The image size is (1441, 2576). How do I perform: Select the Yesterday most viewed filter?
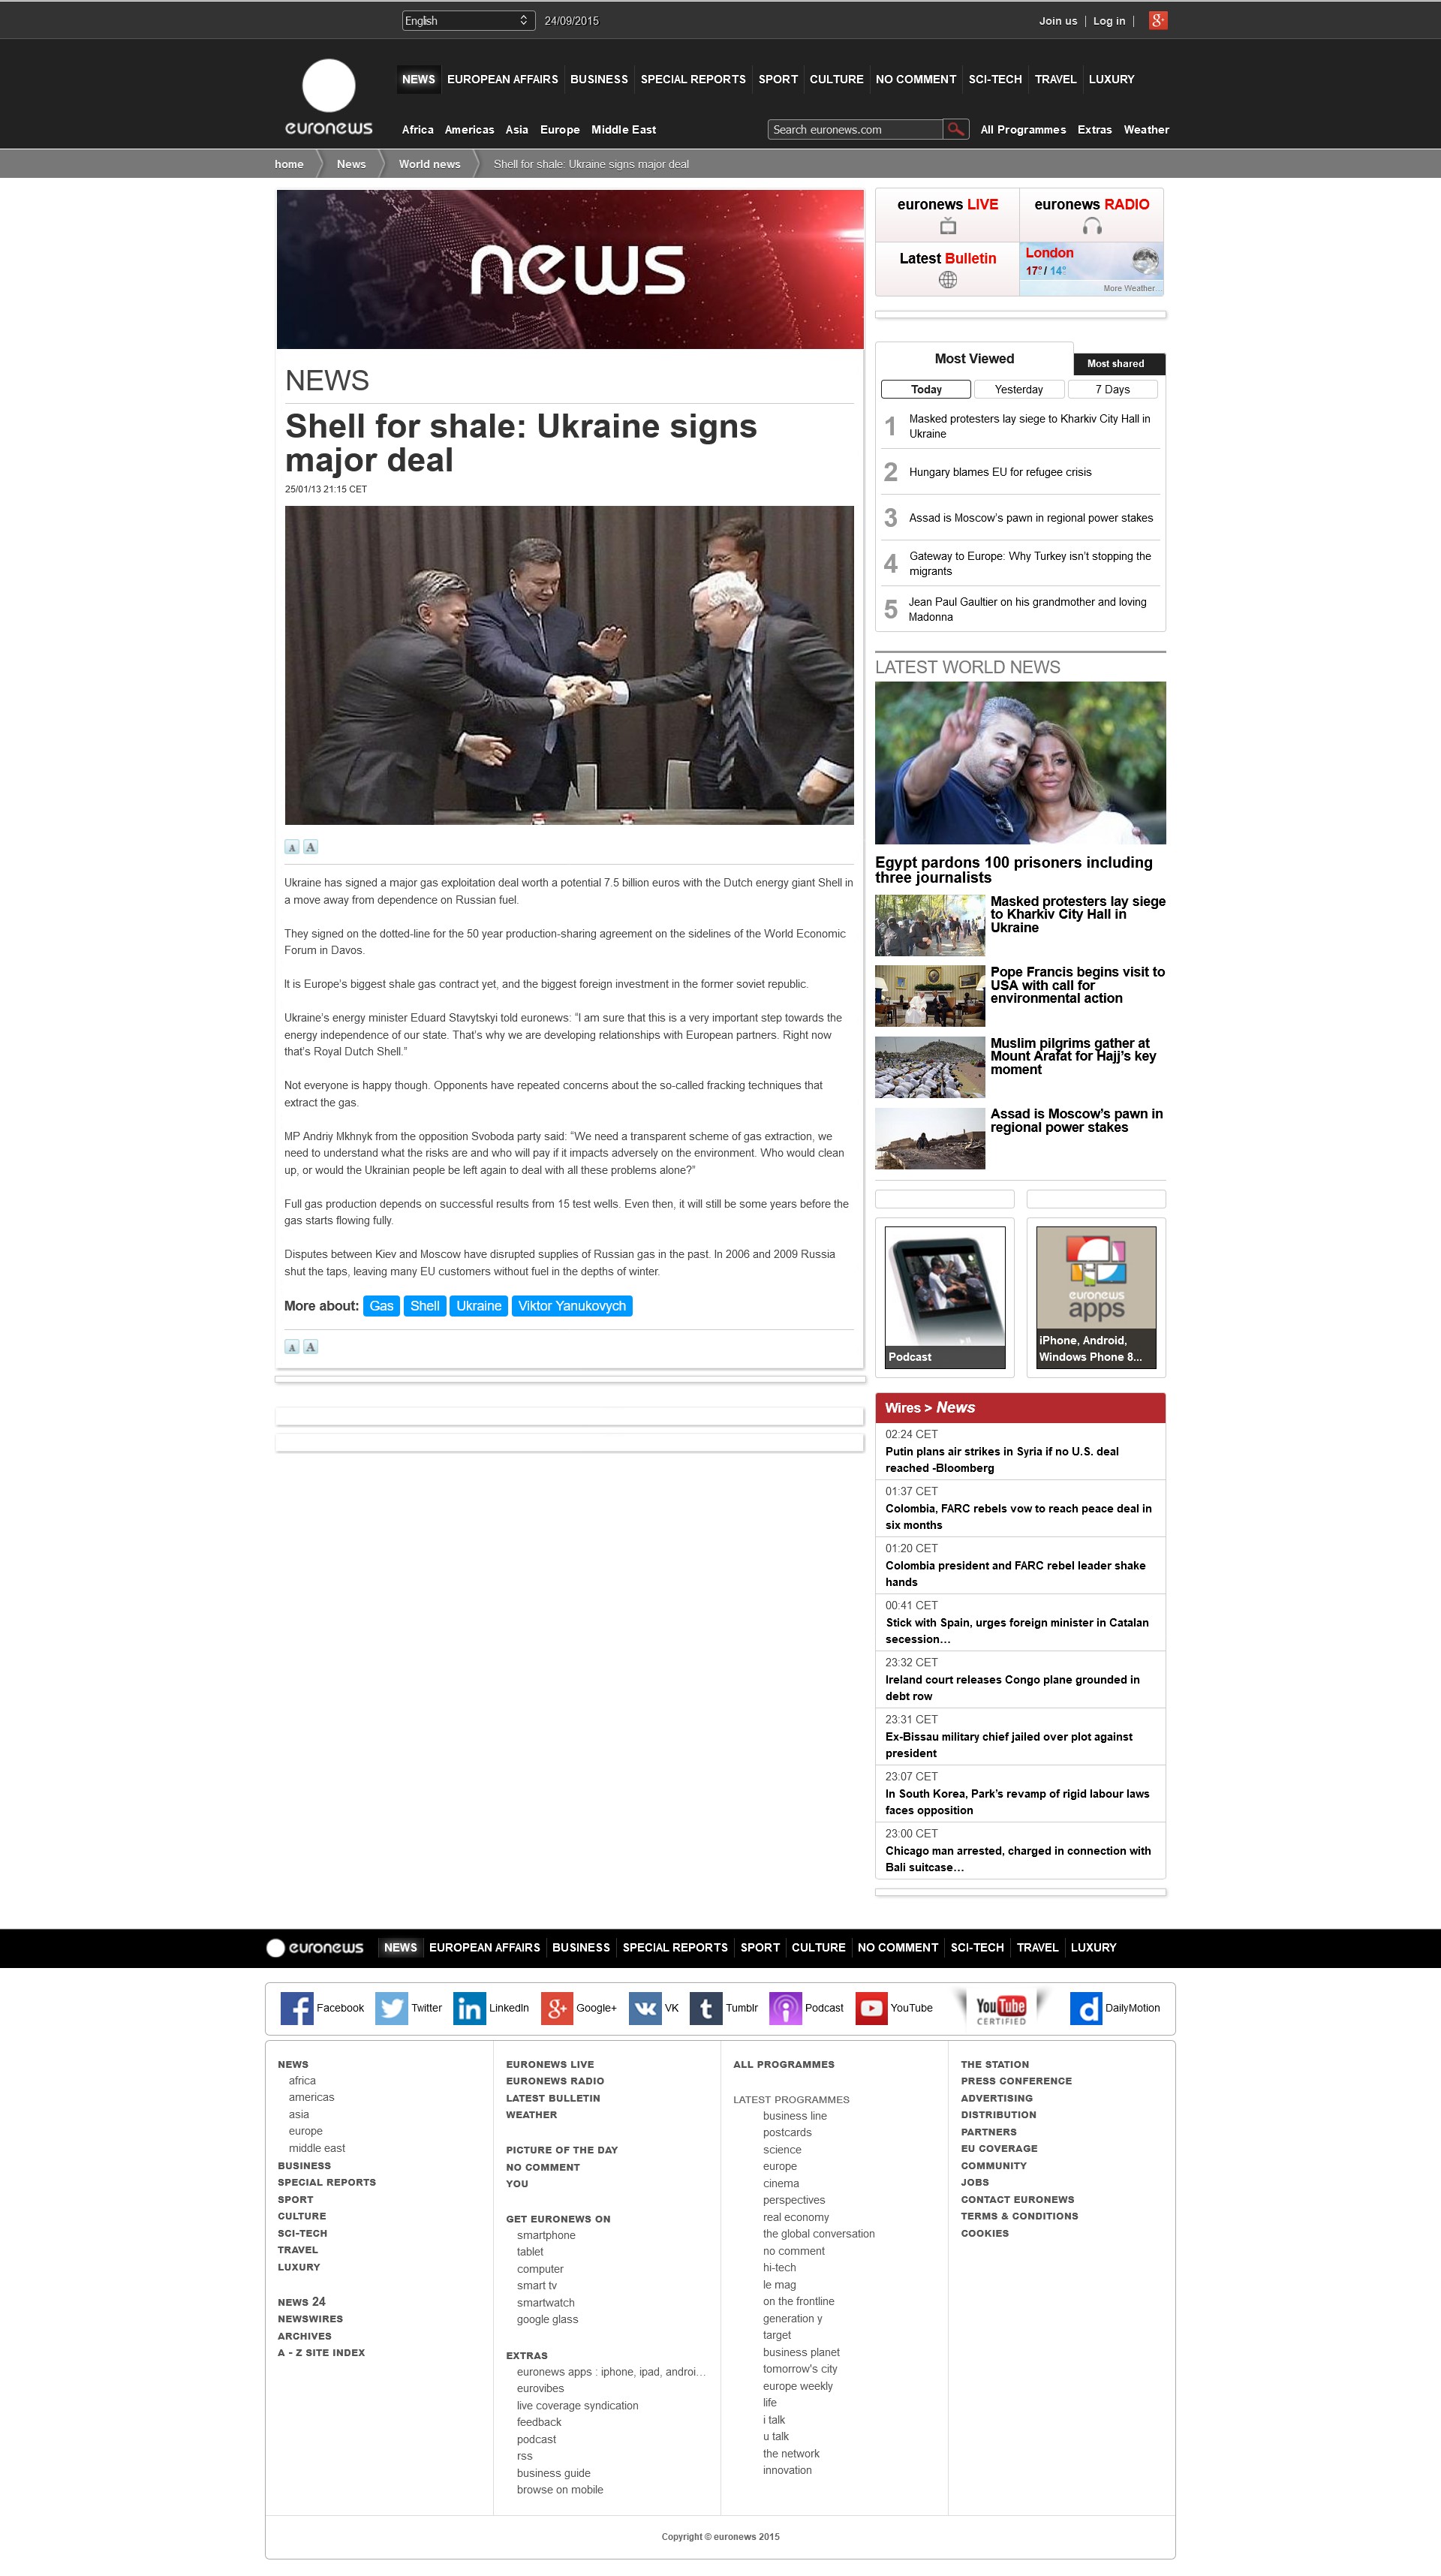coord(1018,389)
